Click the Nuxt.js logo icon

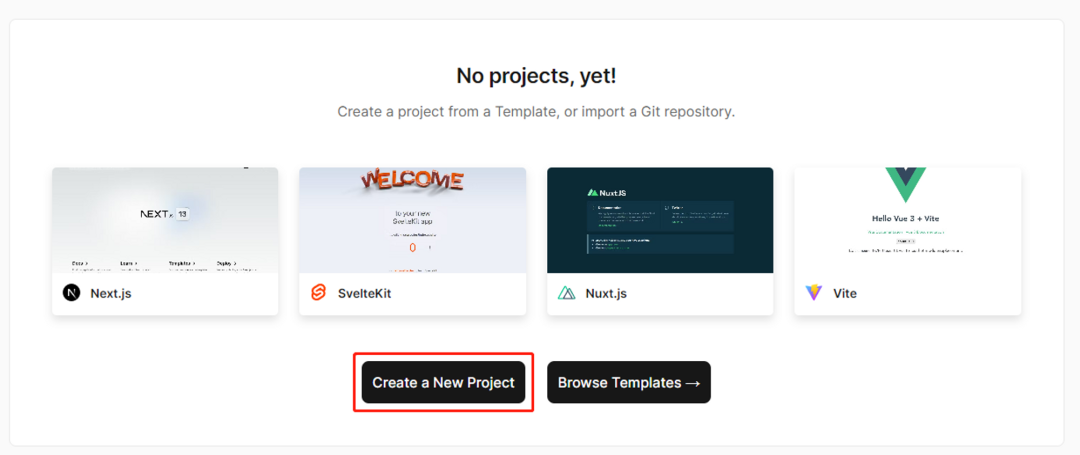(566, 293)
